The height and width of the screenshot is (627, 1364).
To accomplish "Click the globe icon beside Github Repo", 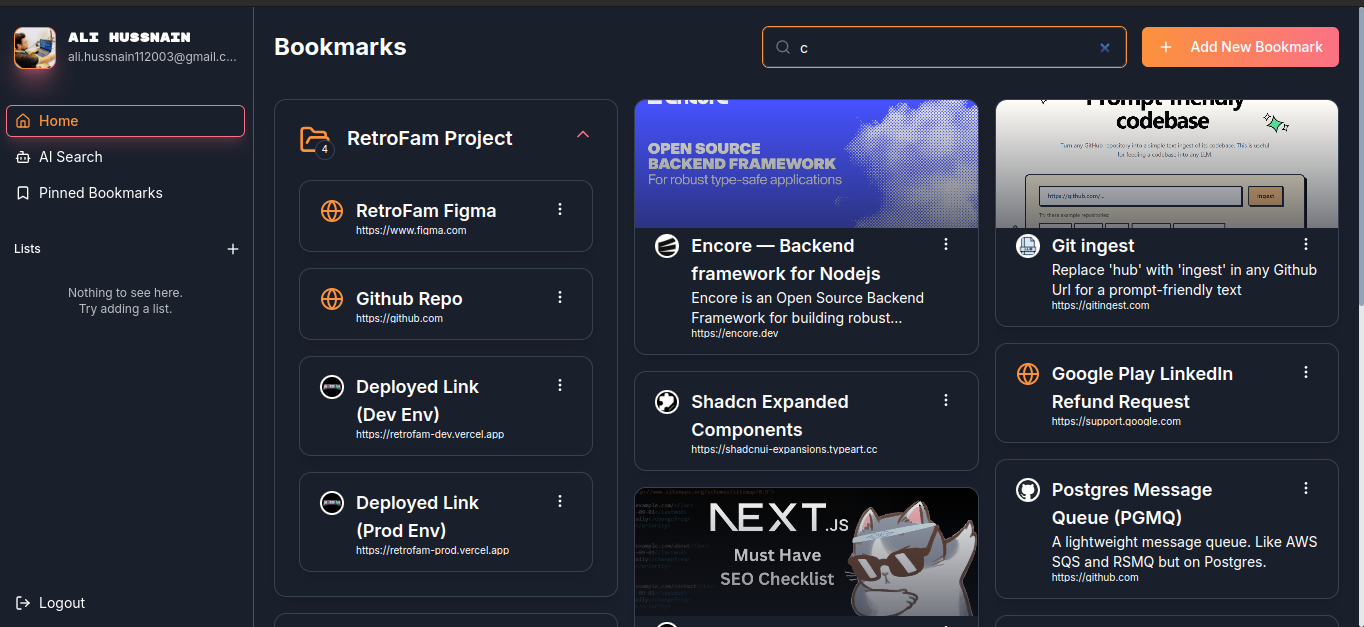I will point(332,299).
